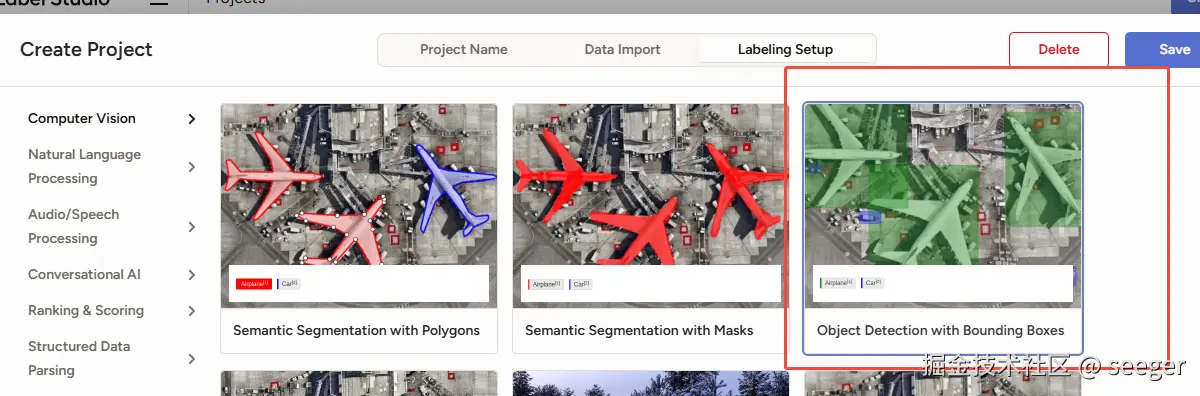Click the Delete button
Image resolution: width=1200 pixels, height=396 pixels.
pos(1059,49)
